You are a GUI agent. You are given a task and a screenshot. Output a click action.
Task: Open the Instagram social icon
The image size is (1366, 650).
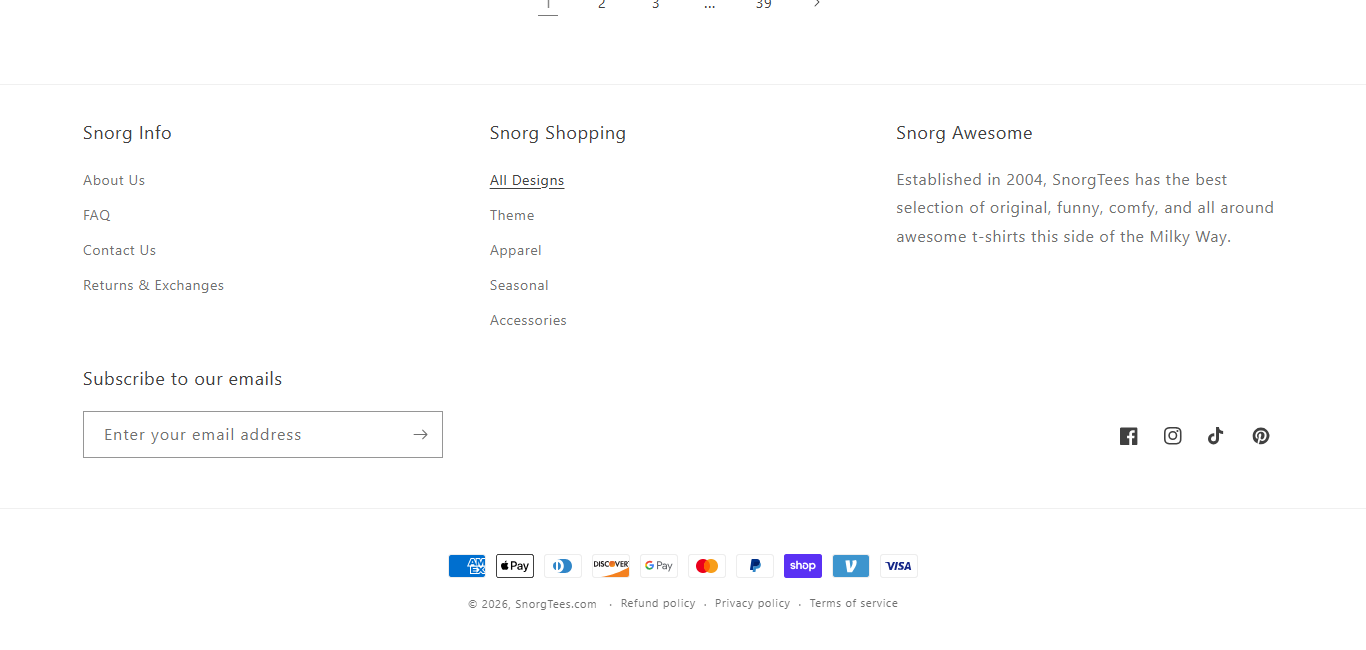click(1172, 436)
